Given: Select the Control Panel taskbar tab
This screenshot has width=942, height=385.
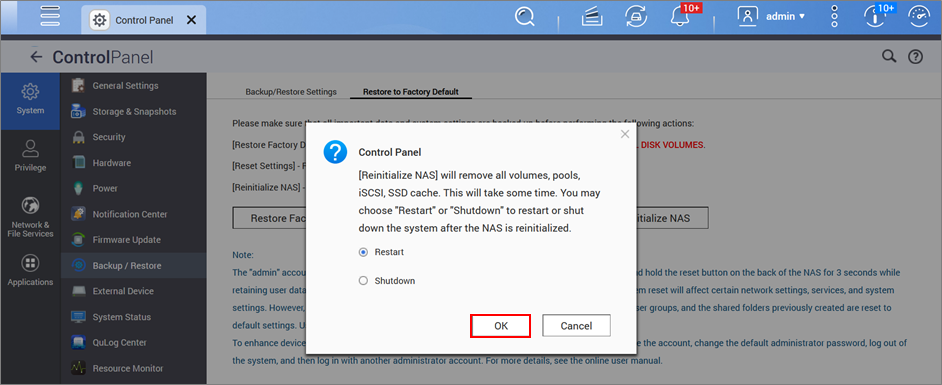Looking at the screenshot, I should (144, 20).
